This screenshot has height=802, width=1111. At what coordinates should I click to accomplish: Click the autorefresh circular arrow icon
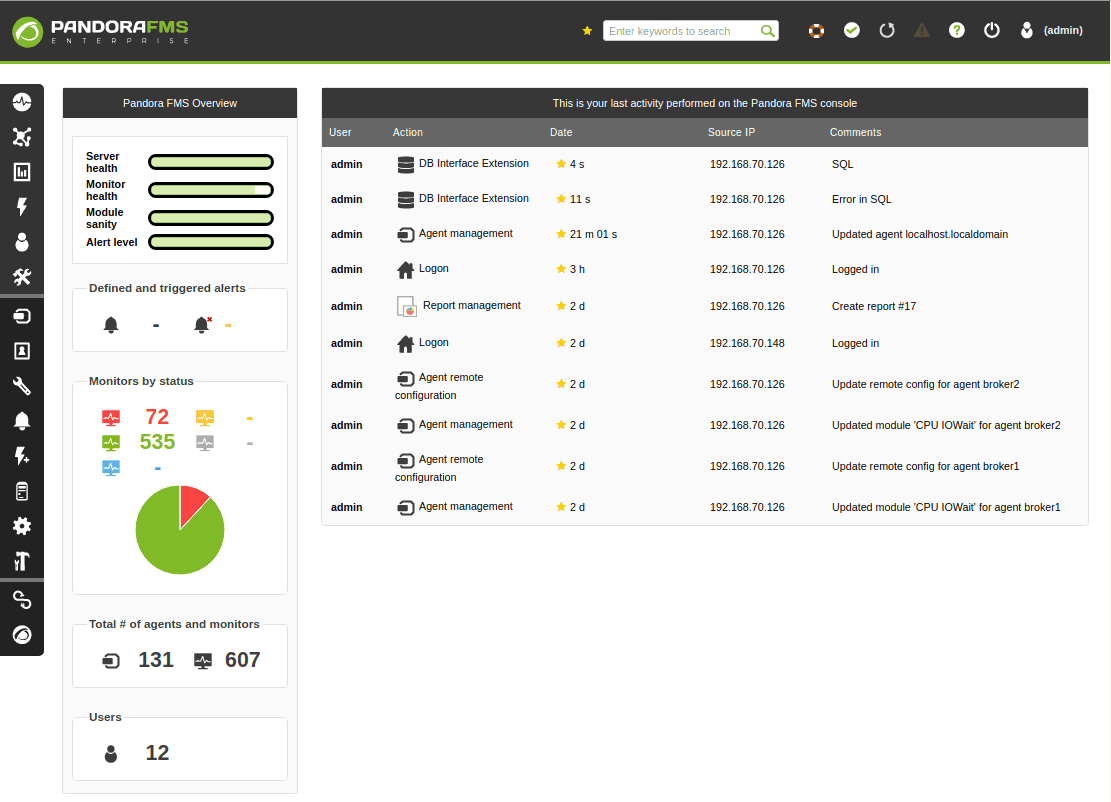(x=886, y=30)
